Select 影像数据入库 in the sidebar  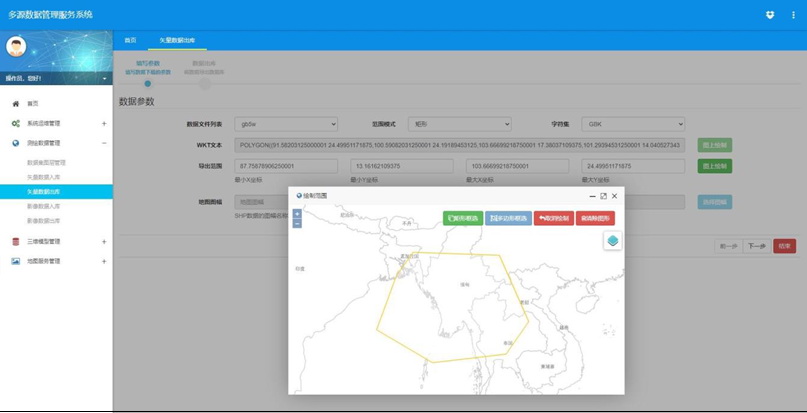point(46,204)
